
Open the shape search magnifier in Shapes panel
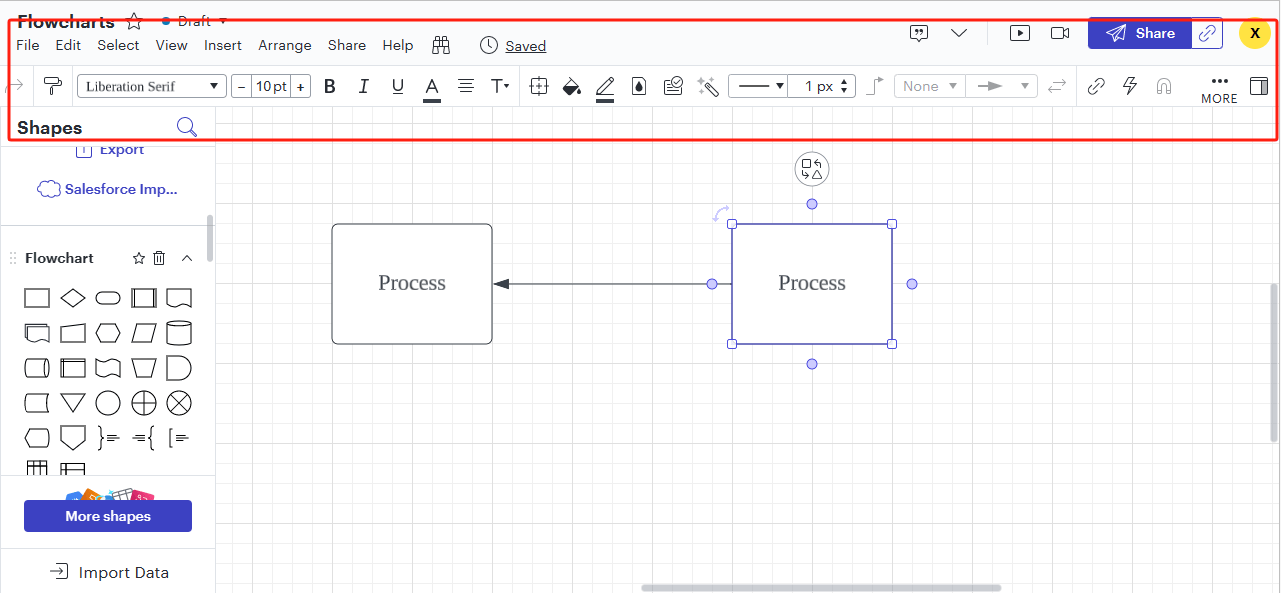click(186, 127)
